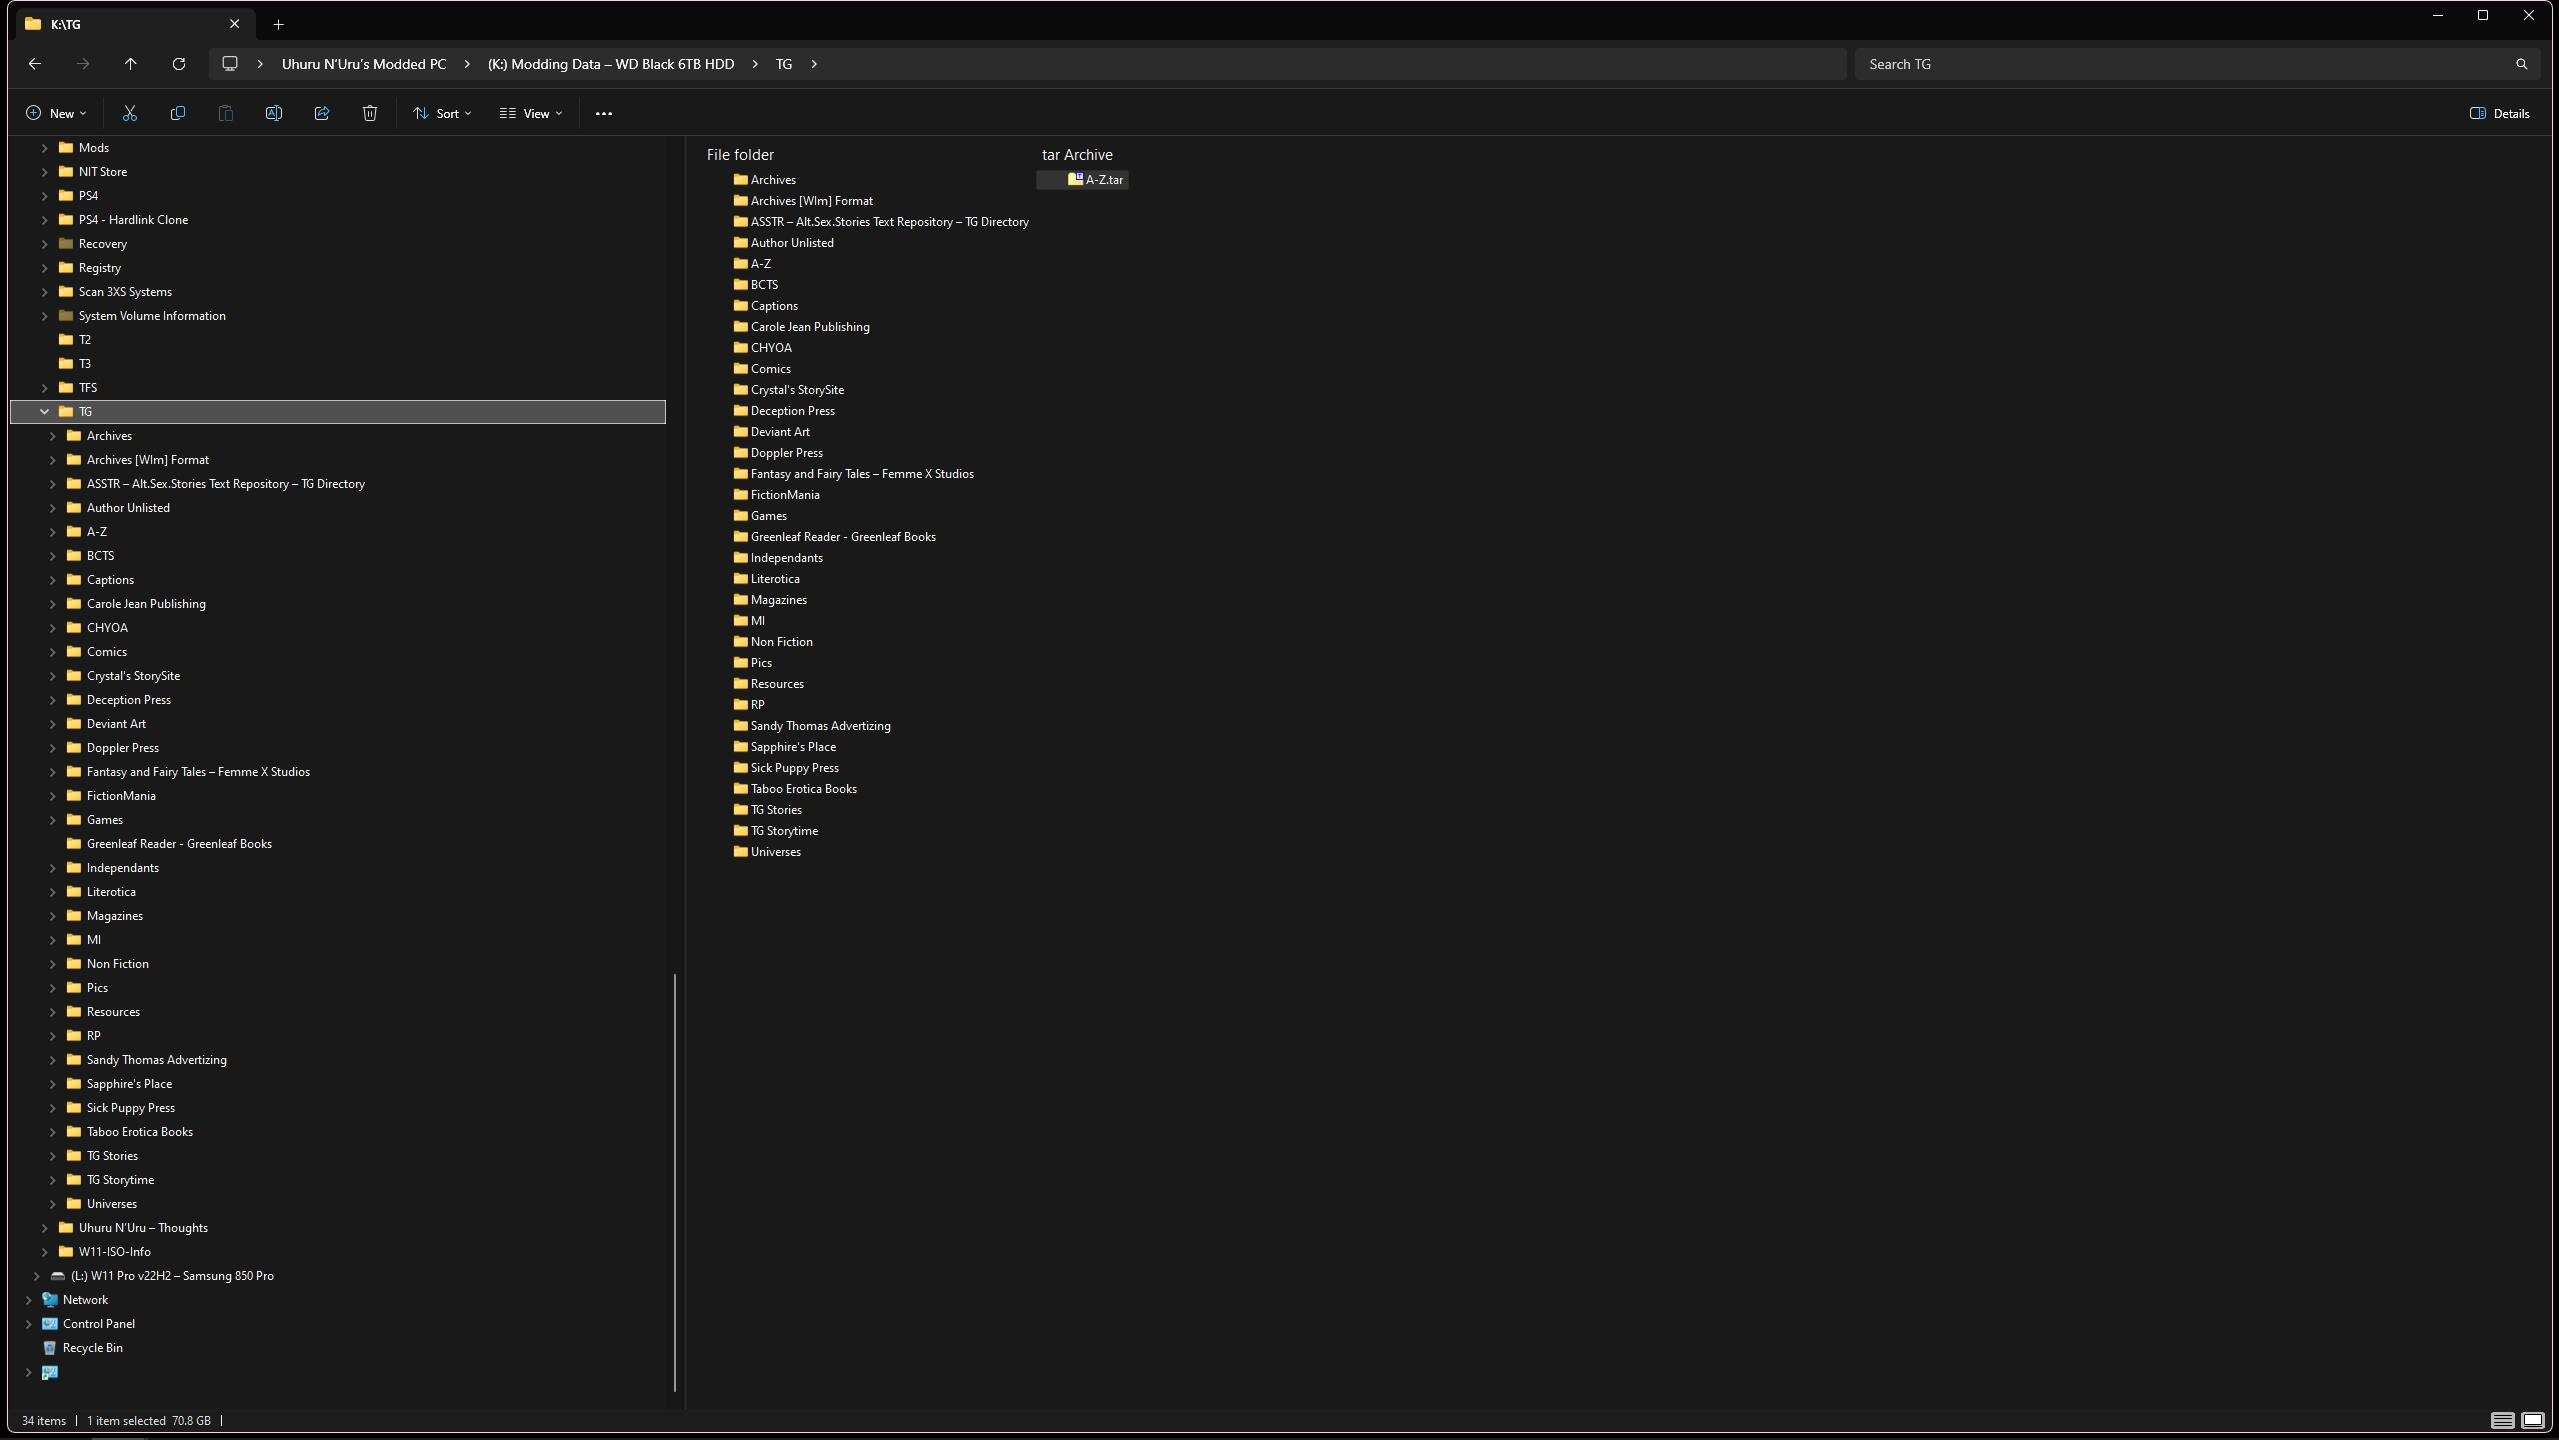Expand the FictionMania tree node
2559x1440 pixels.
click(52, 796)
